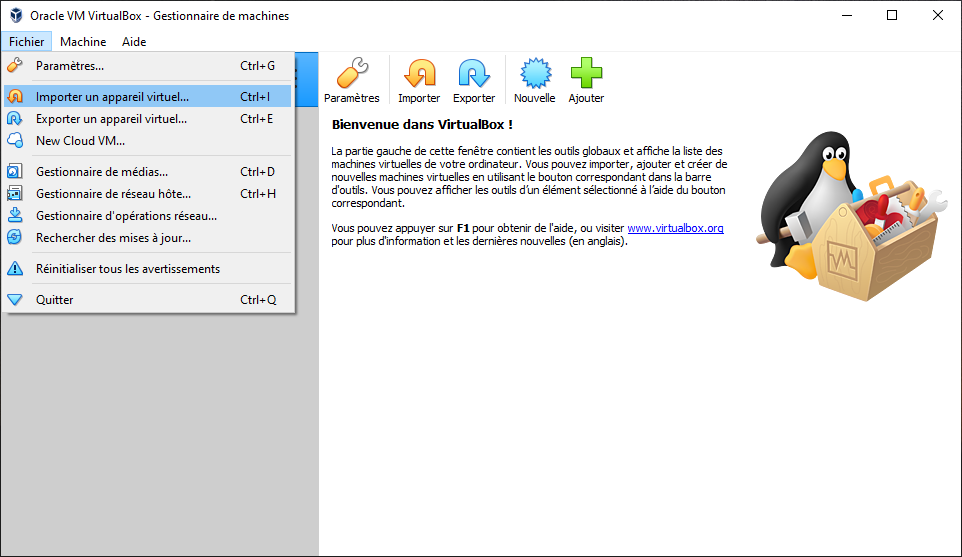
Task: Click the Nouvelle toolbar icon
Action: [x=535, y=73]
